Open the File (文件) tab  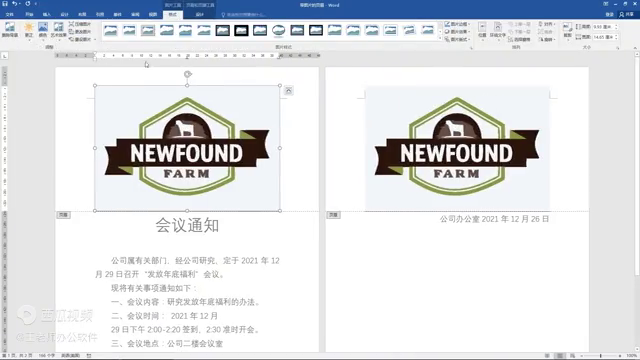[x=9, y=15]
